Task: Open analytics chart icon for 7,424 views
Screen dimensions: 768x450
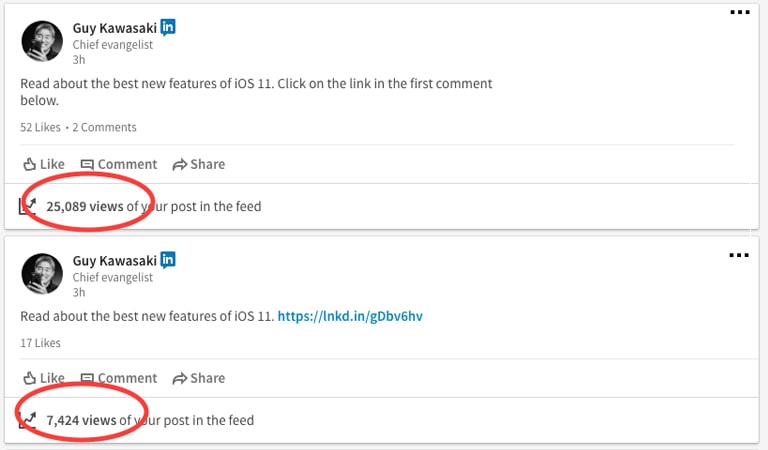Action: point(27,420)
